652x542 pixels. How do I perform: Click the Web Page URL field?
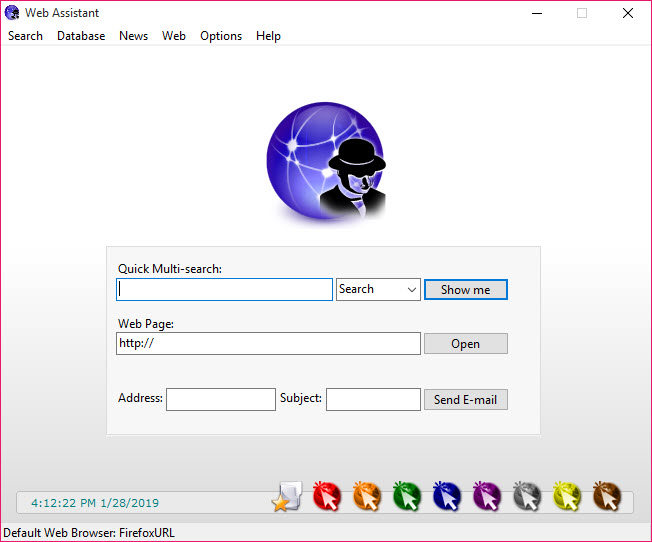point(269,344)
